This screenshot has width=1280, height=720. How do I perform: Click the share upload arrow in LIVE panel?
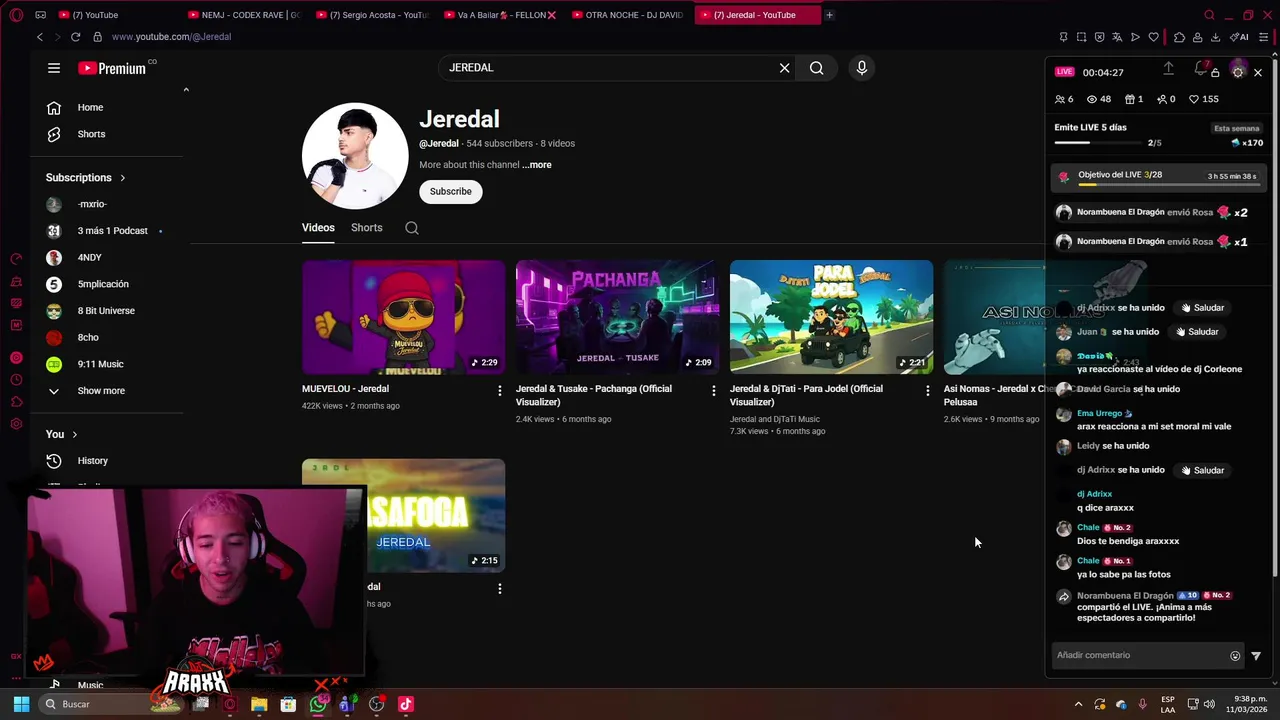(1168, 69)
